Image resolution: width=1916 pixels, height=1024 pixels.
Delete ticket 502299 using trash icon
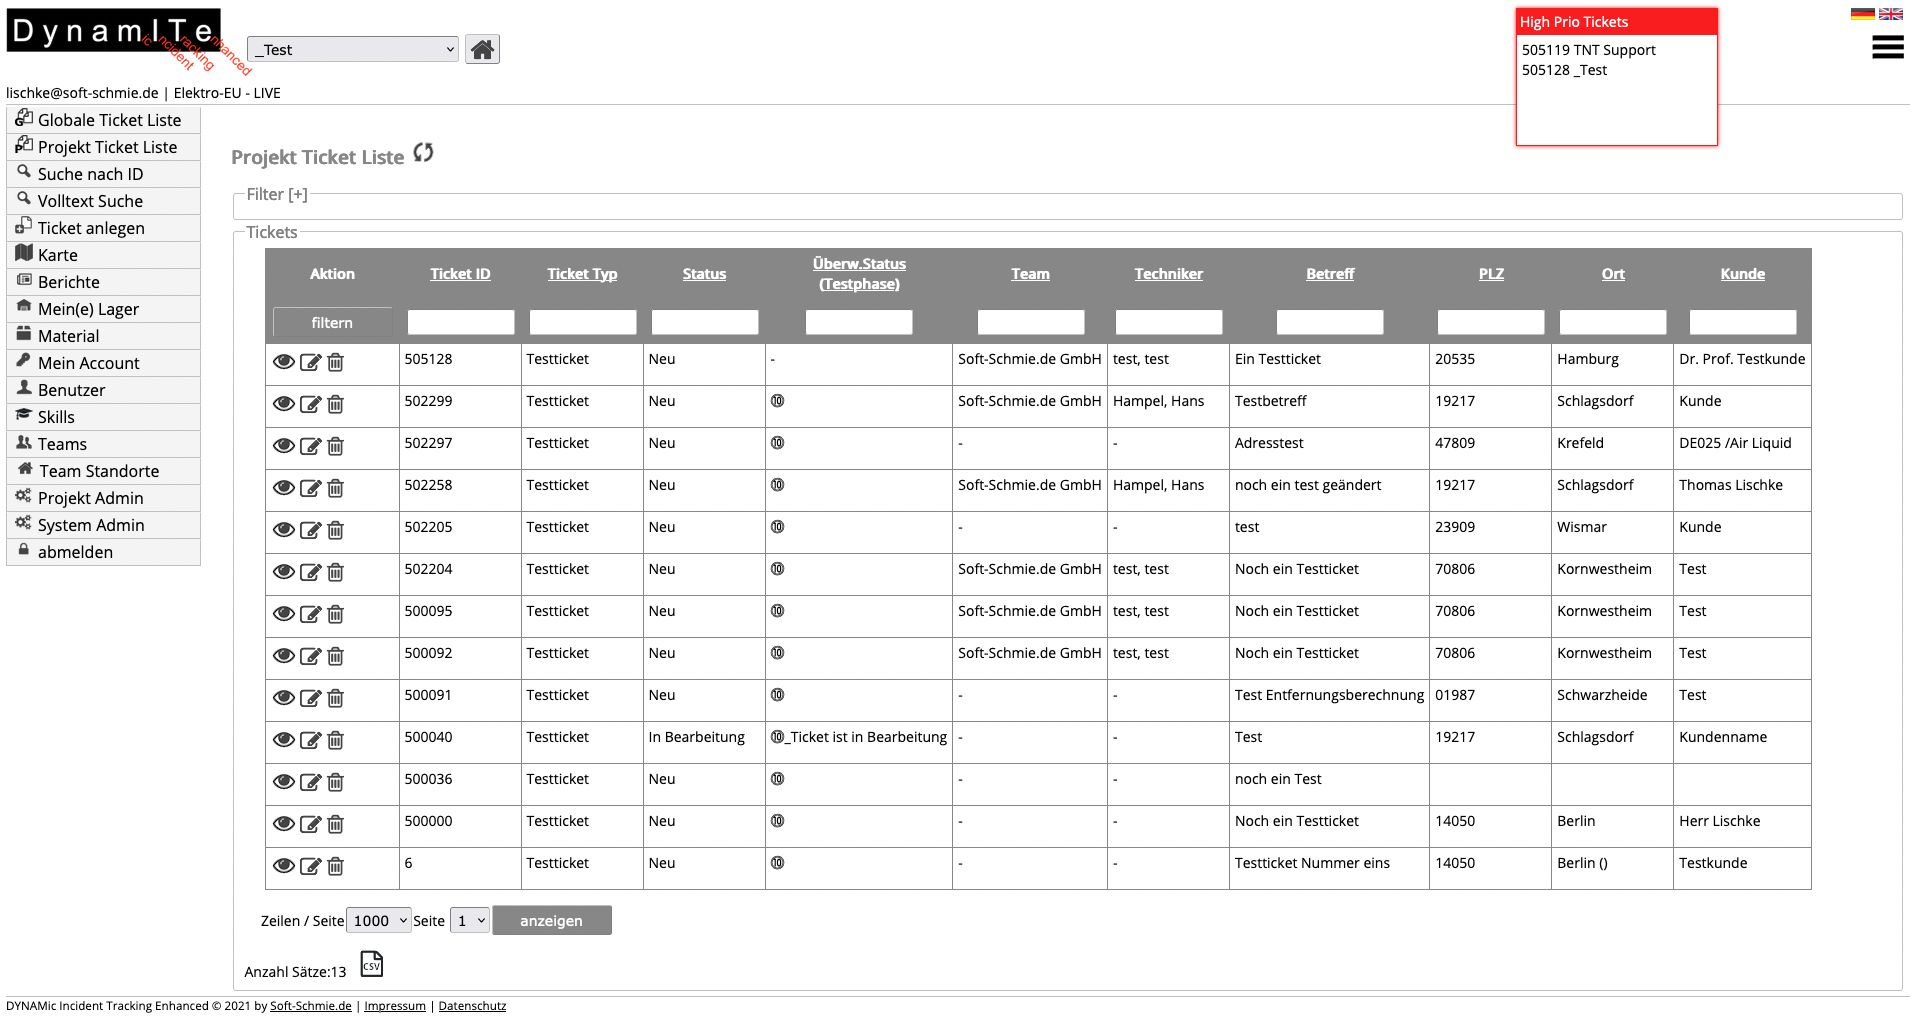(x=336, y=404)
